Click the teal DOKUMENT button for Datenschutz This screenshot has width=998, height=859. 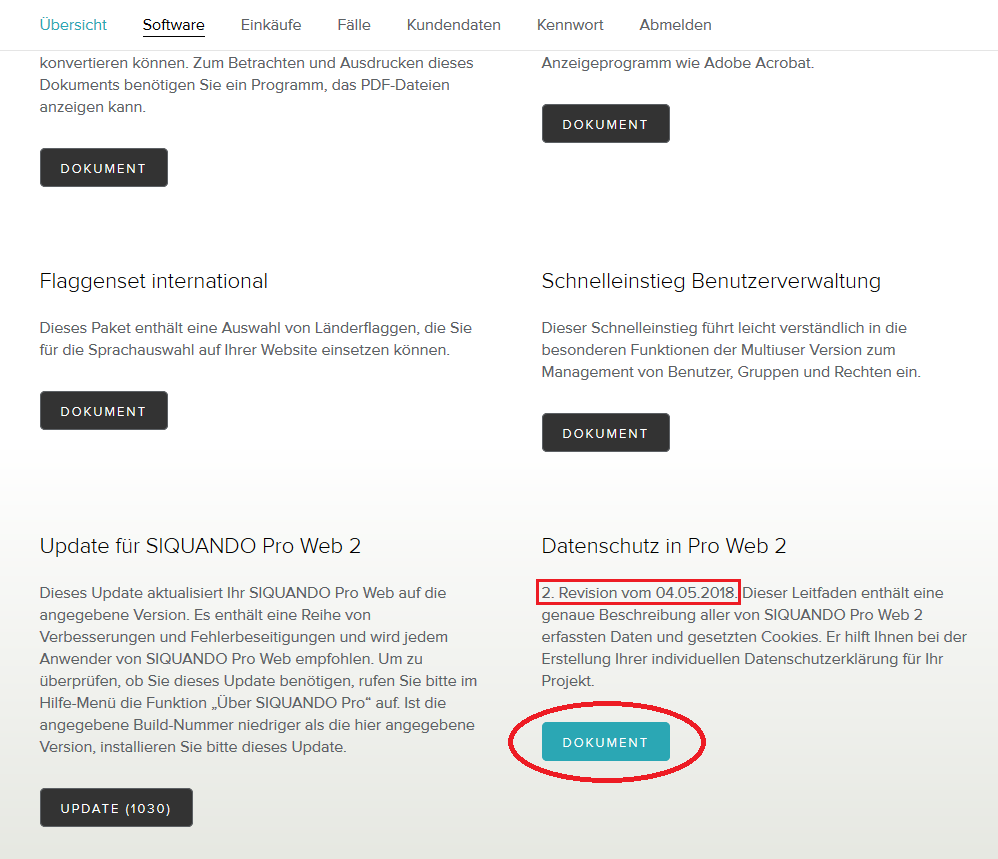coord(605,742)
